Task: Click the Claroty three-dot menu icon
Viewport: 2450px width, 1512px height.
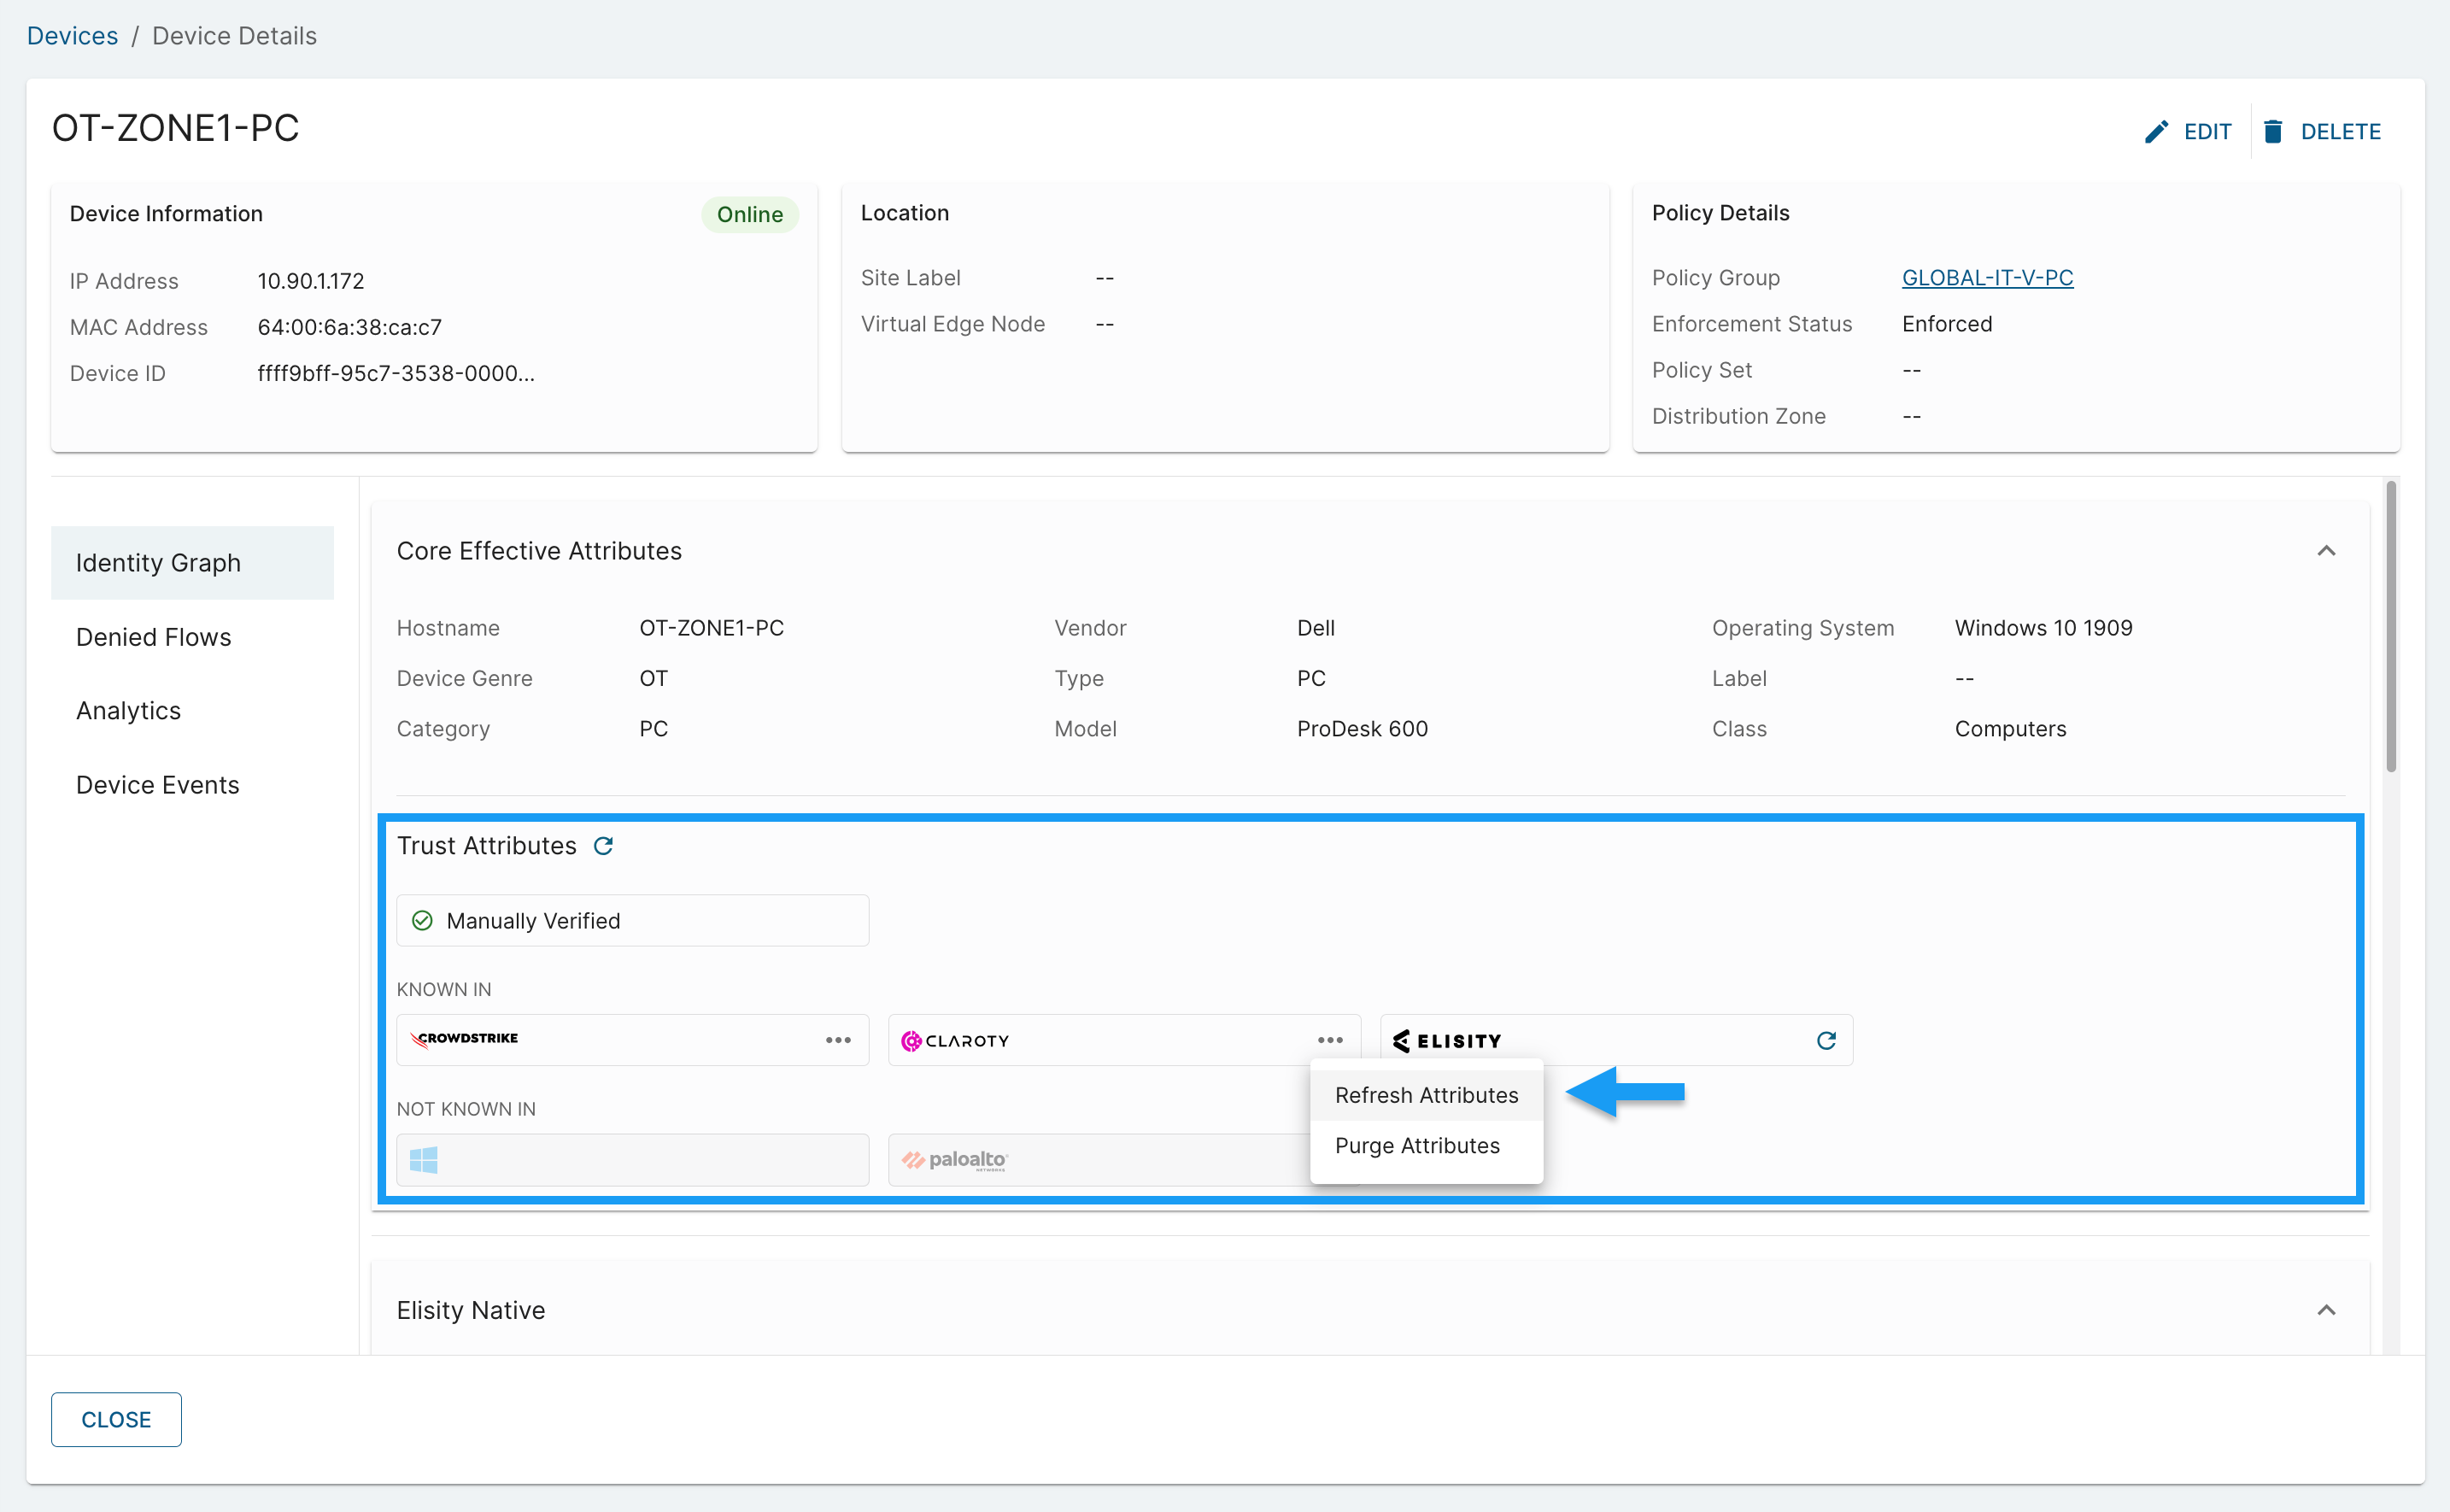Action: [1330, 1040]
